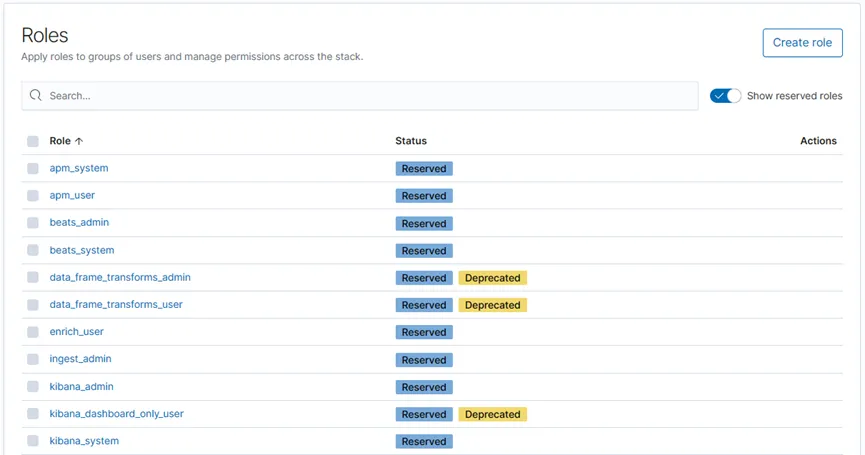The height and width of the screenshot is (455, 865).
Task: Click the magnifier icon in search box
Action: click(x=36, y=95)
